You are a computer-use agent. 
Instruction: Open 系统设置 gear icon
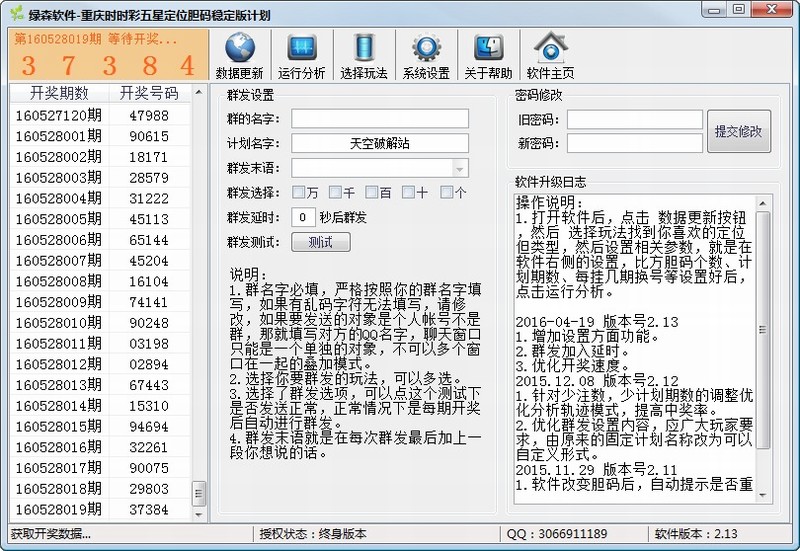pos(426,49)
